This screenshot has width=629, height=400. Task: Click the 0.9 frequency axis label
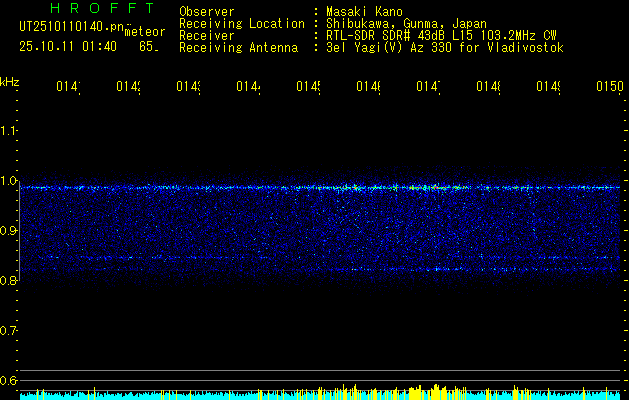click(x=8, y=231)
